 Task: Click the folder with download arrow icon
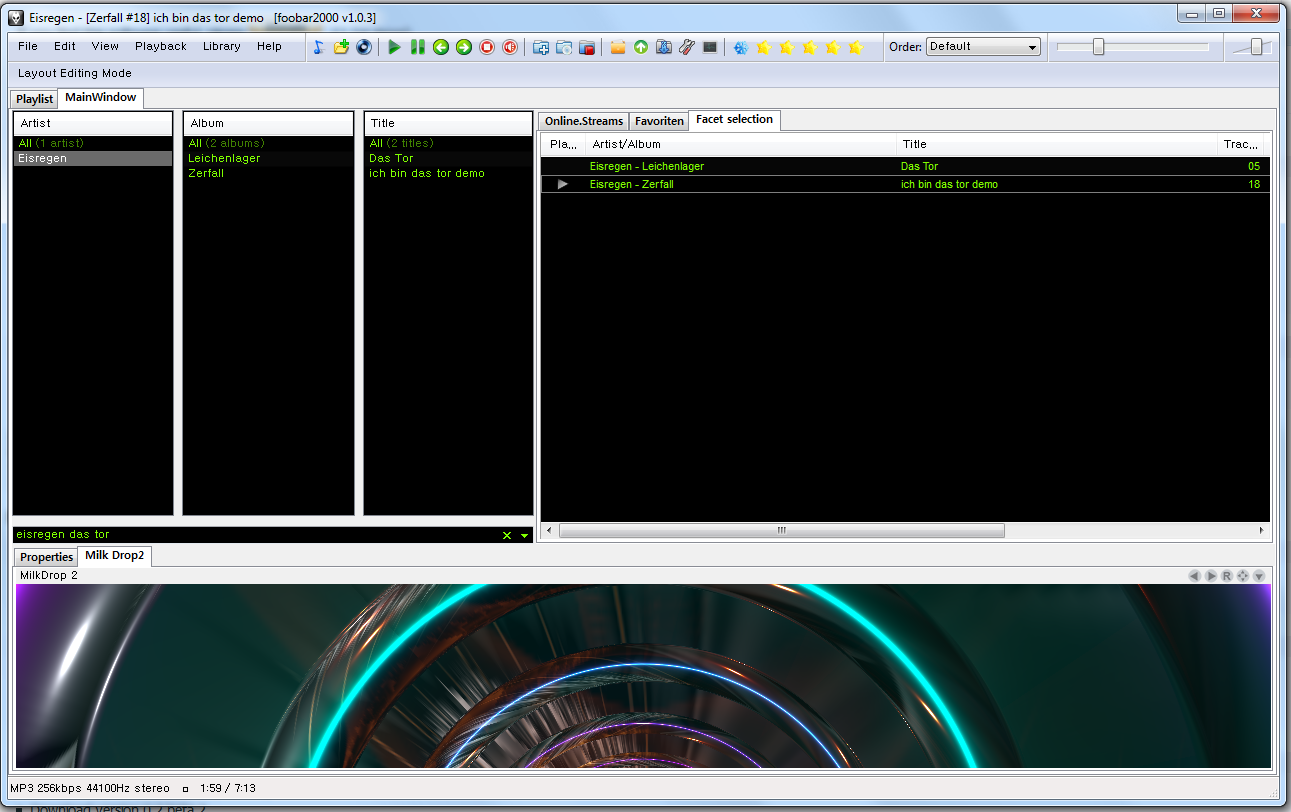click(664, 47)
